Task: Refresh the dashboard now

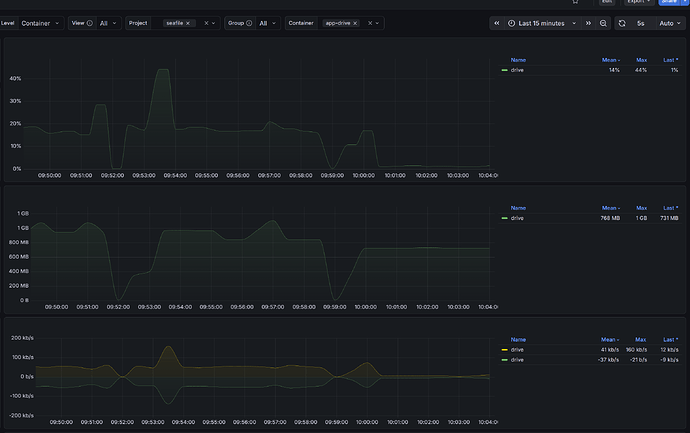Action: [x=622, y=23]
